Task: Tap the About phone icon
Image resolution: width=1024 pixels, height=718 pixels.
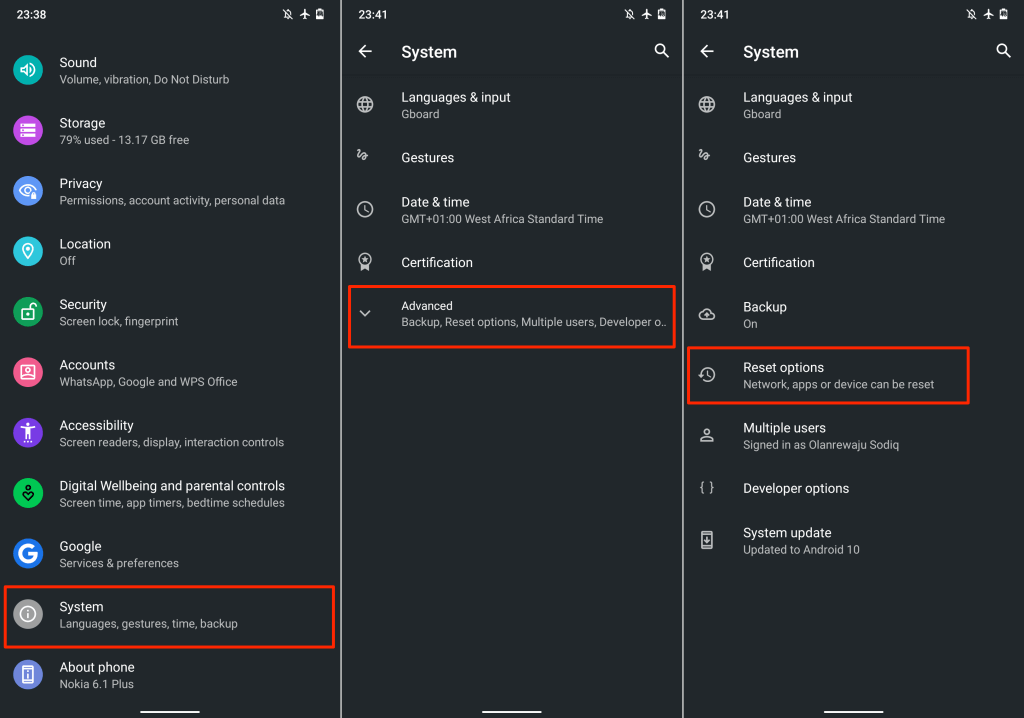Action: tap(28, 675)
